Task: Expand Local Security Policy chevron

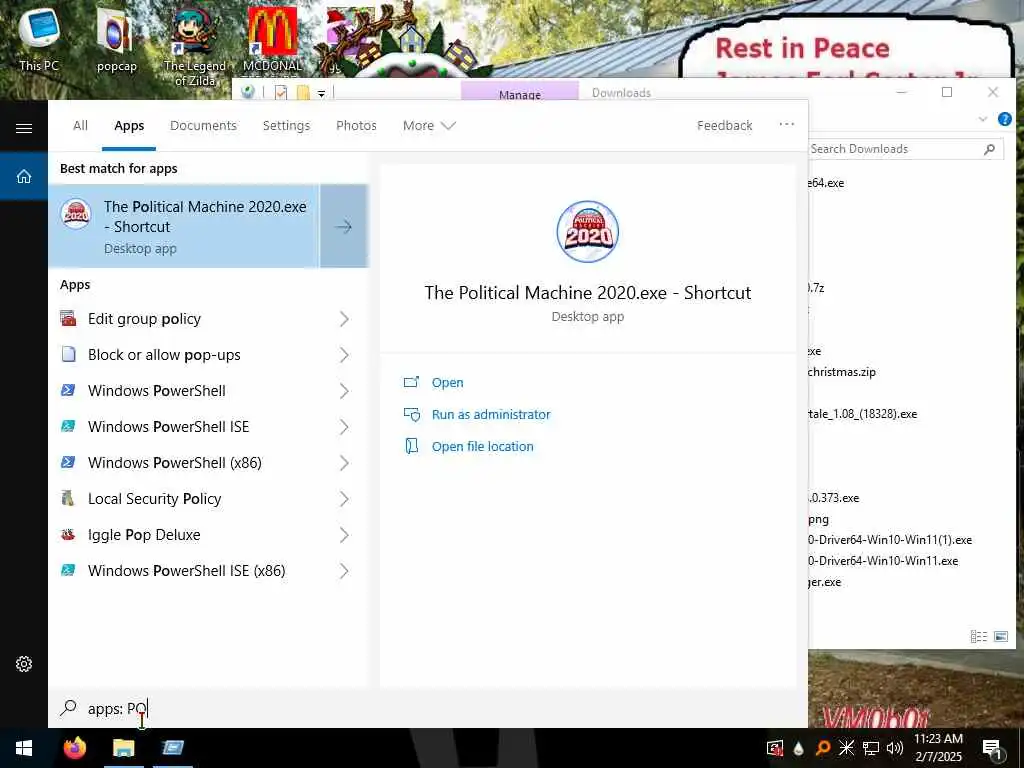Action: pyautogui.click(x=344, y=498)
